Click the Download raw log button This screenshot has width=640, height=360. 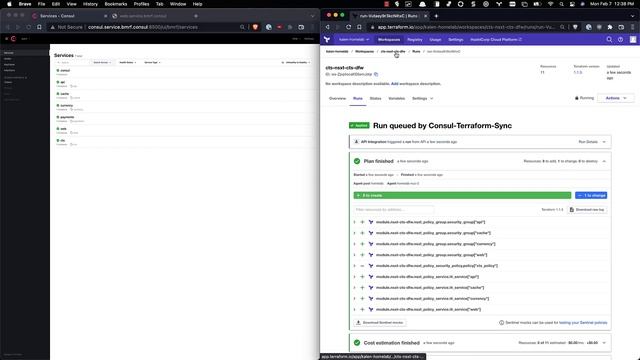coord(587,209)
